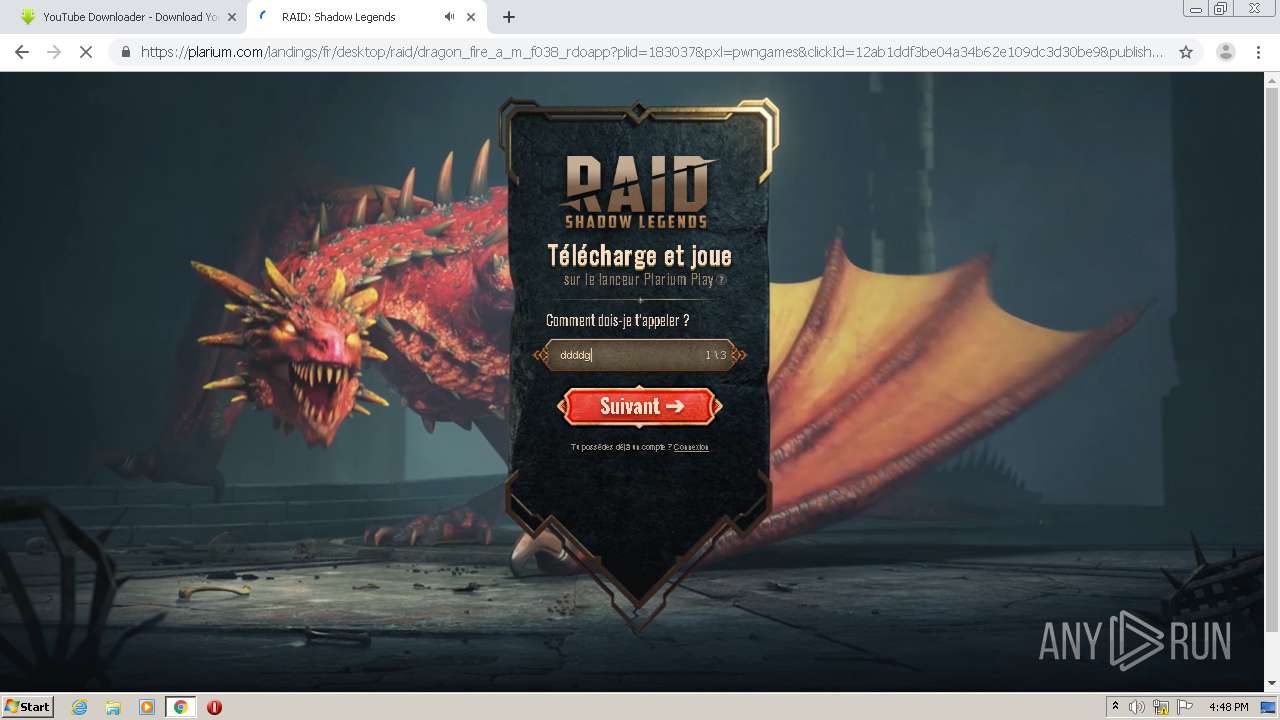Image resolution: width=1280 pixels, height=720 pixels.
Task: Open the media player taskbar icon
Action: tap(147, 707)
